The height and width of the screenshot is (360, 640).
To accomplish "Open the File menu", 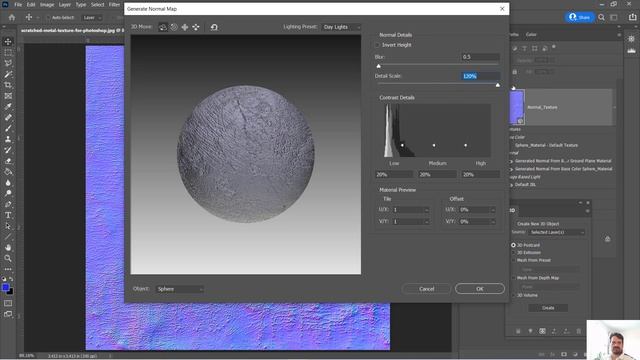I will point(18,4).
